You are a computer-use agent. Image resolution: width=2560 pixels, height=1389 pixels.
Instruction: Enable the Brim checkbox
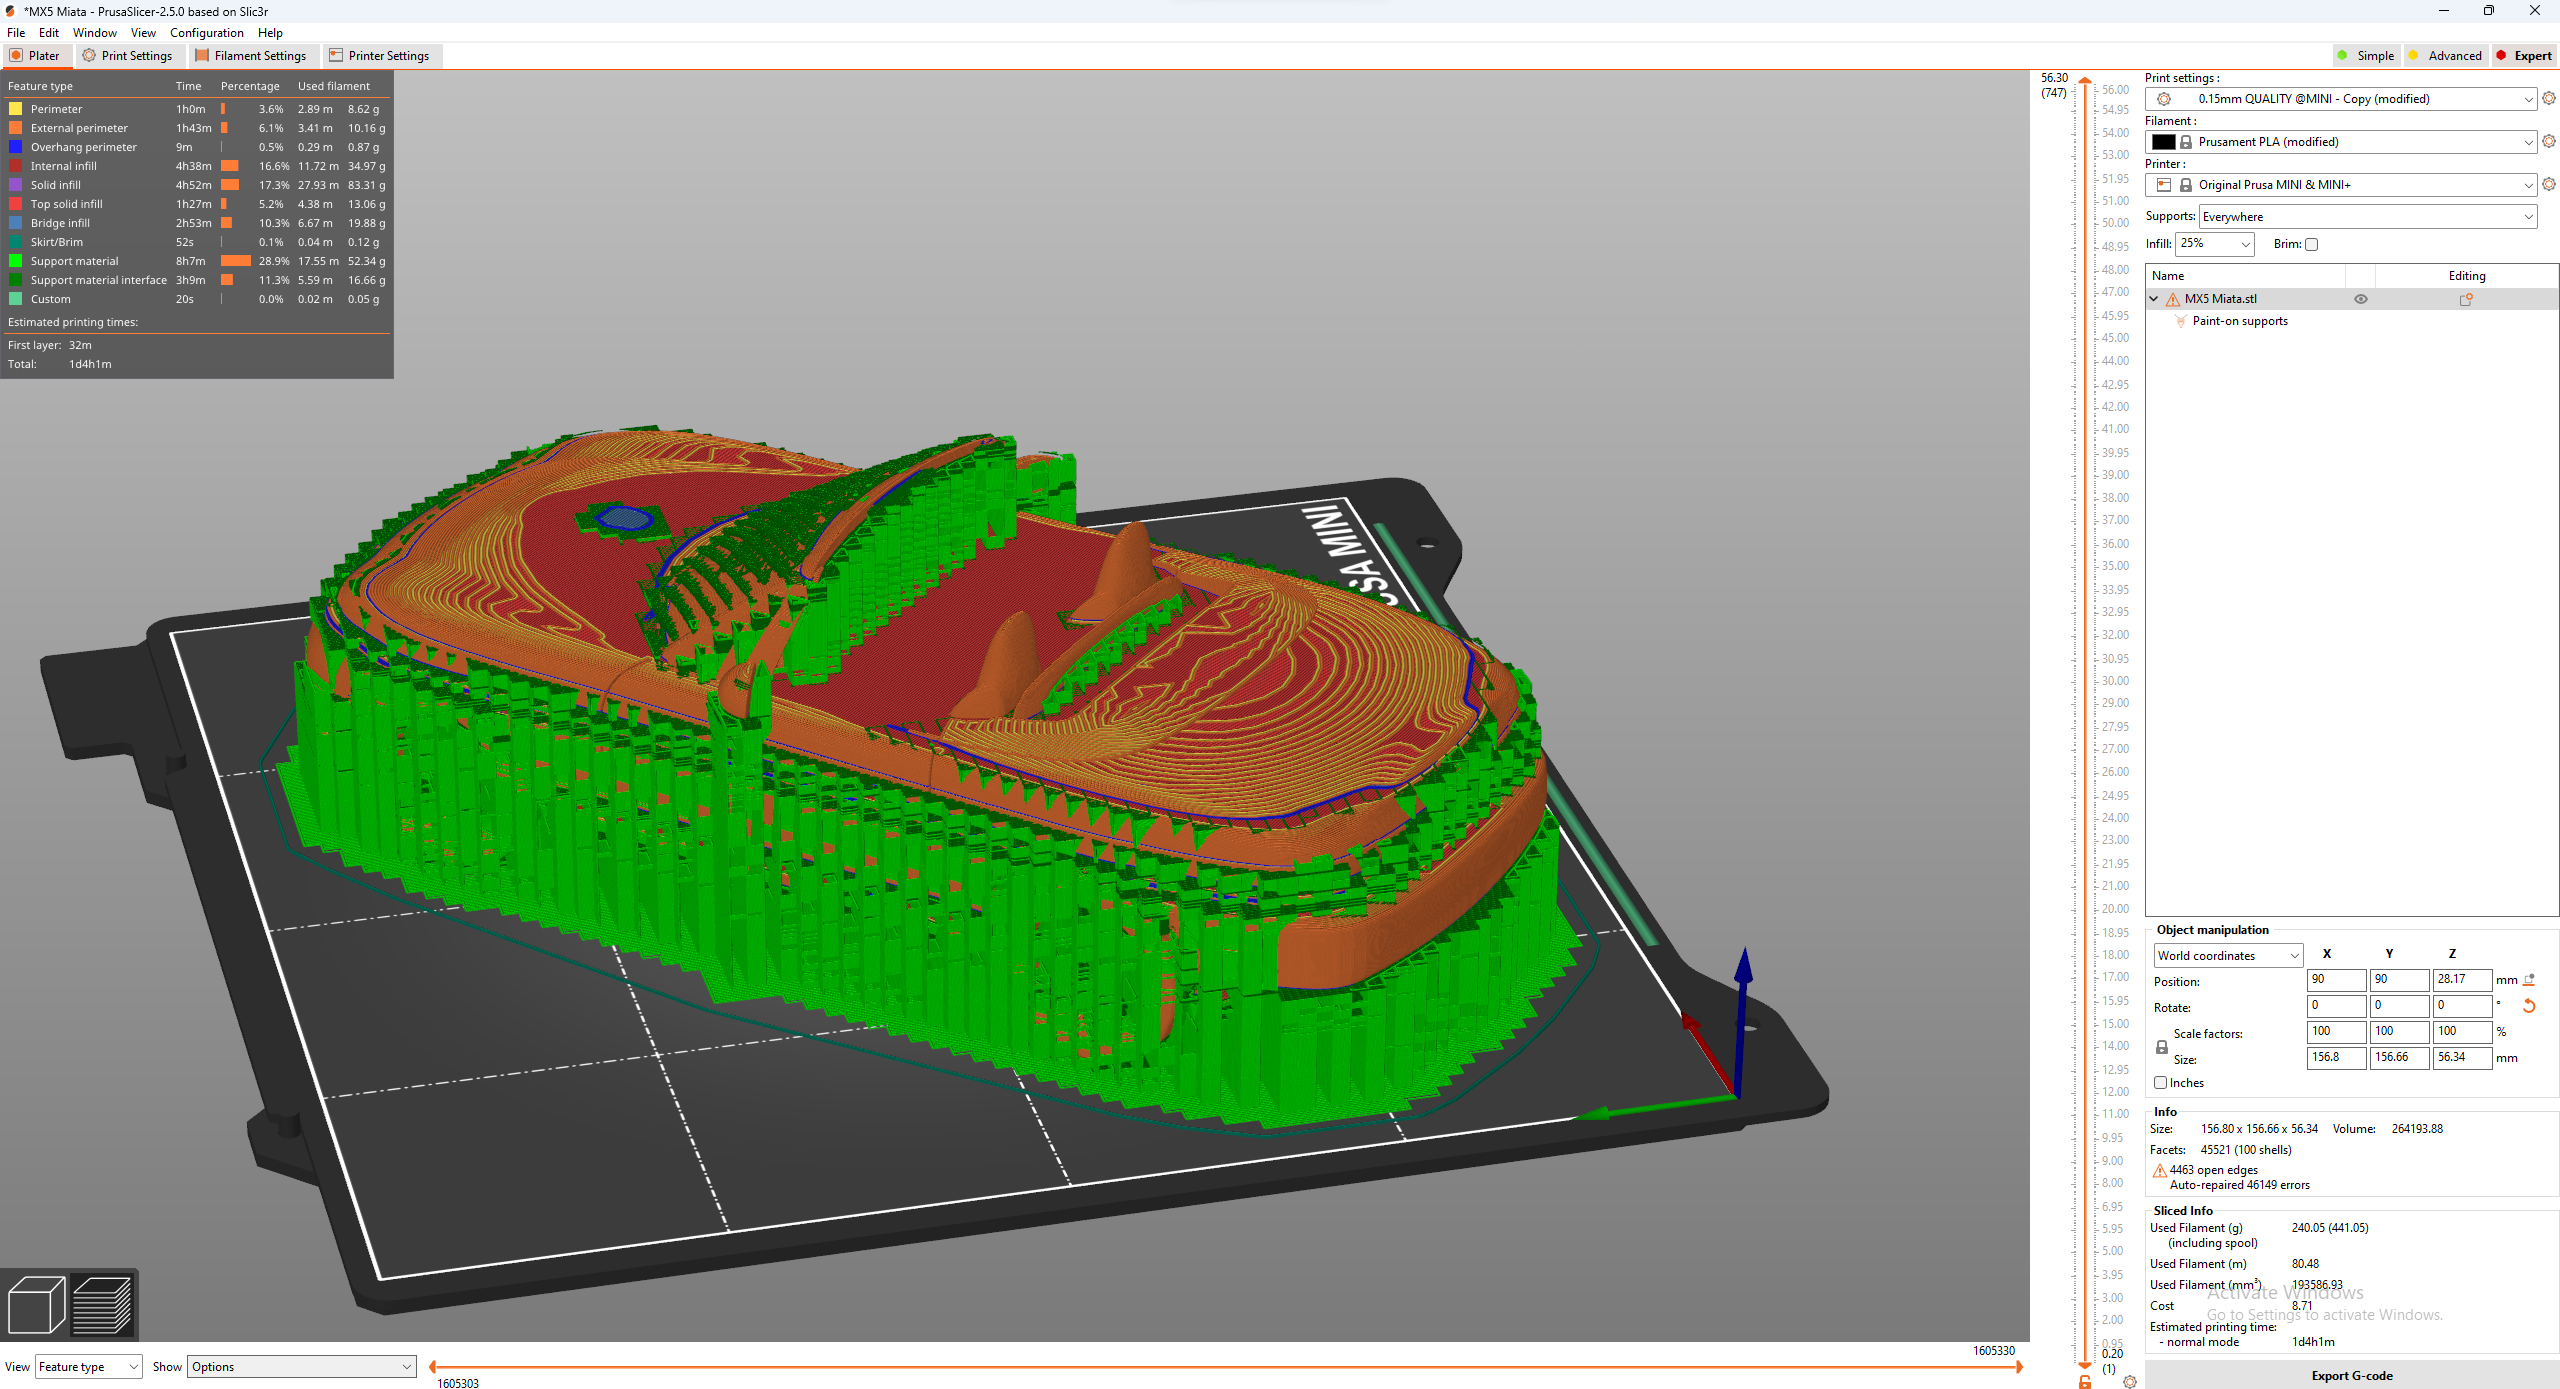pos(2311,244)
